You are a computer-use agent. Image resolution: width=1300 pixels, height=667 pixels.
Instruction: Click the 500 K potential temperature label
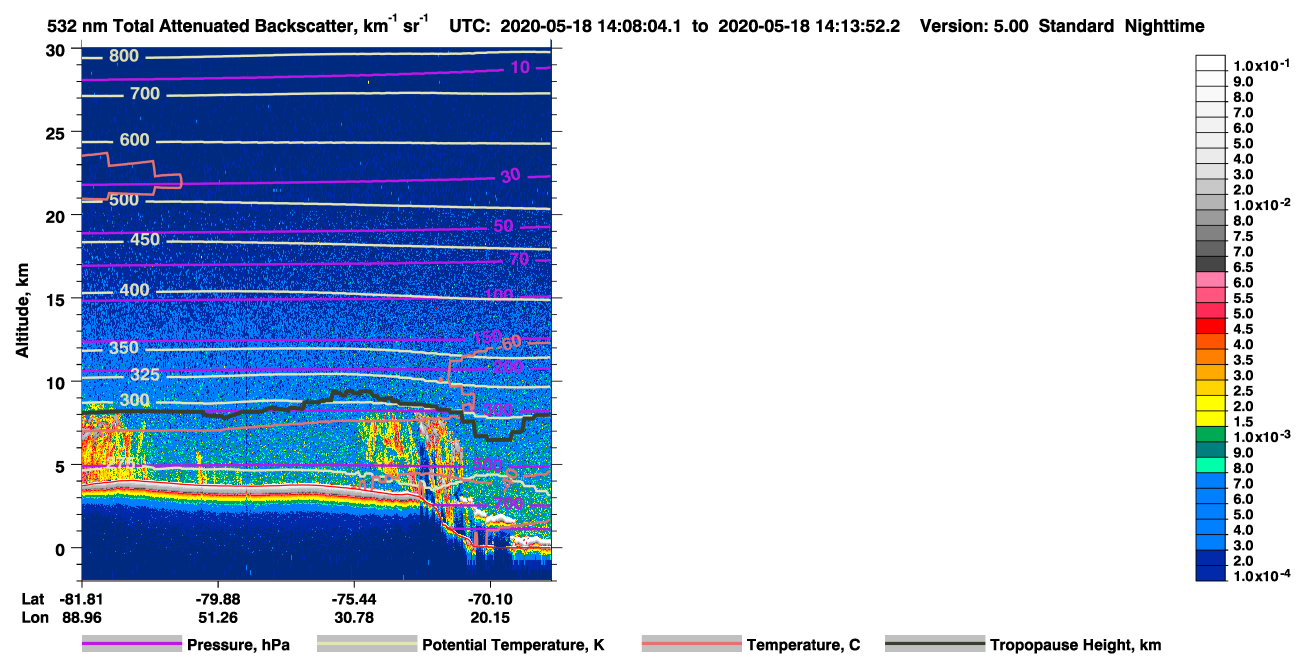(x=123, y=200)
